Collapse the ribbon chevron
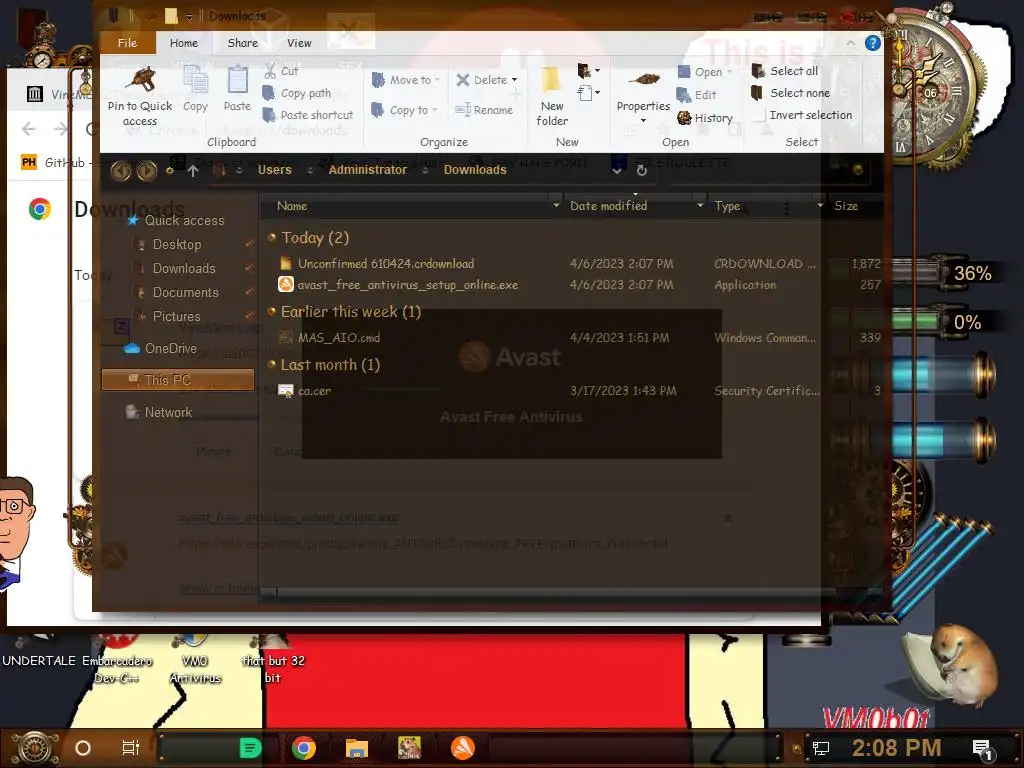 850,43
